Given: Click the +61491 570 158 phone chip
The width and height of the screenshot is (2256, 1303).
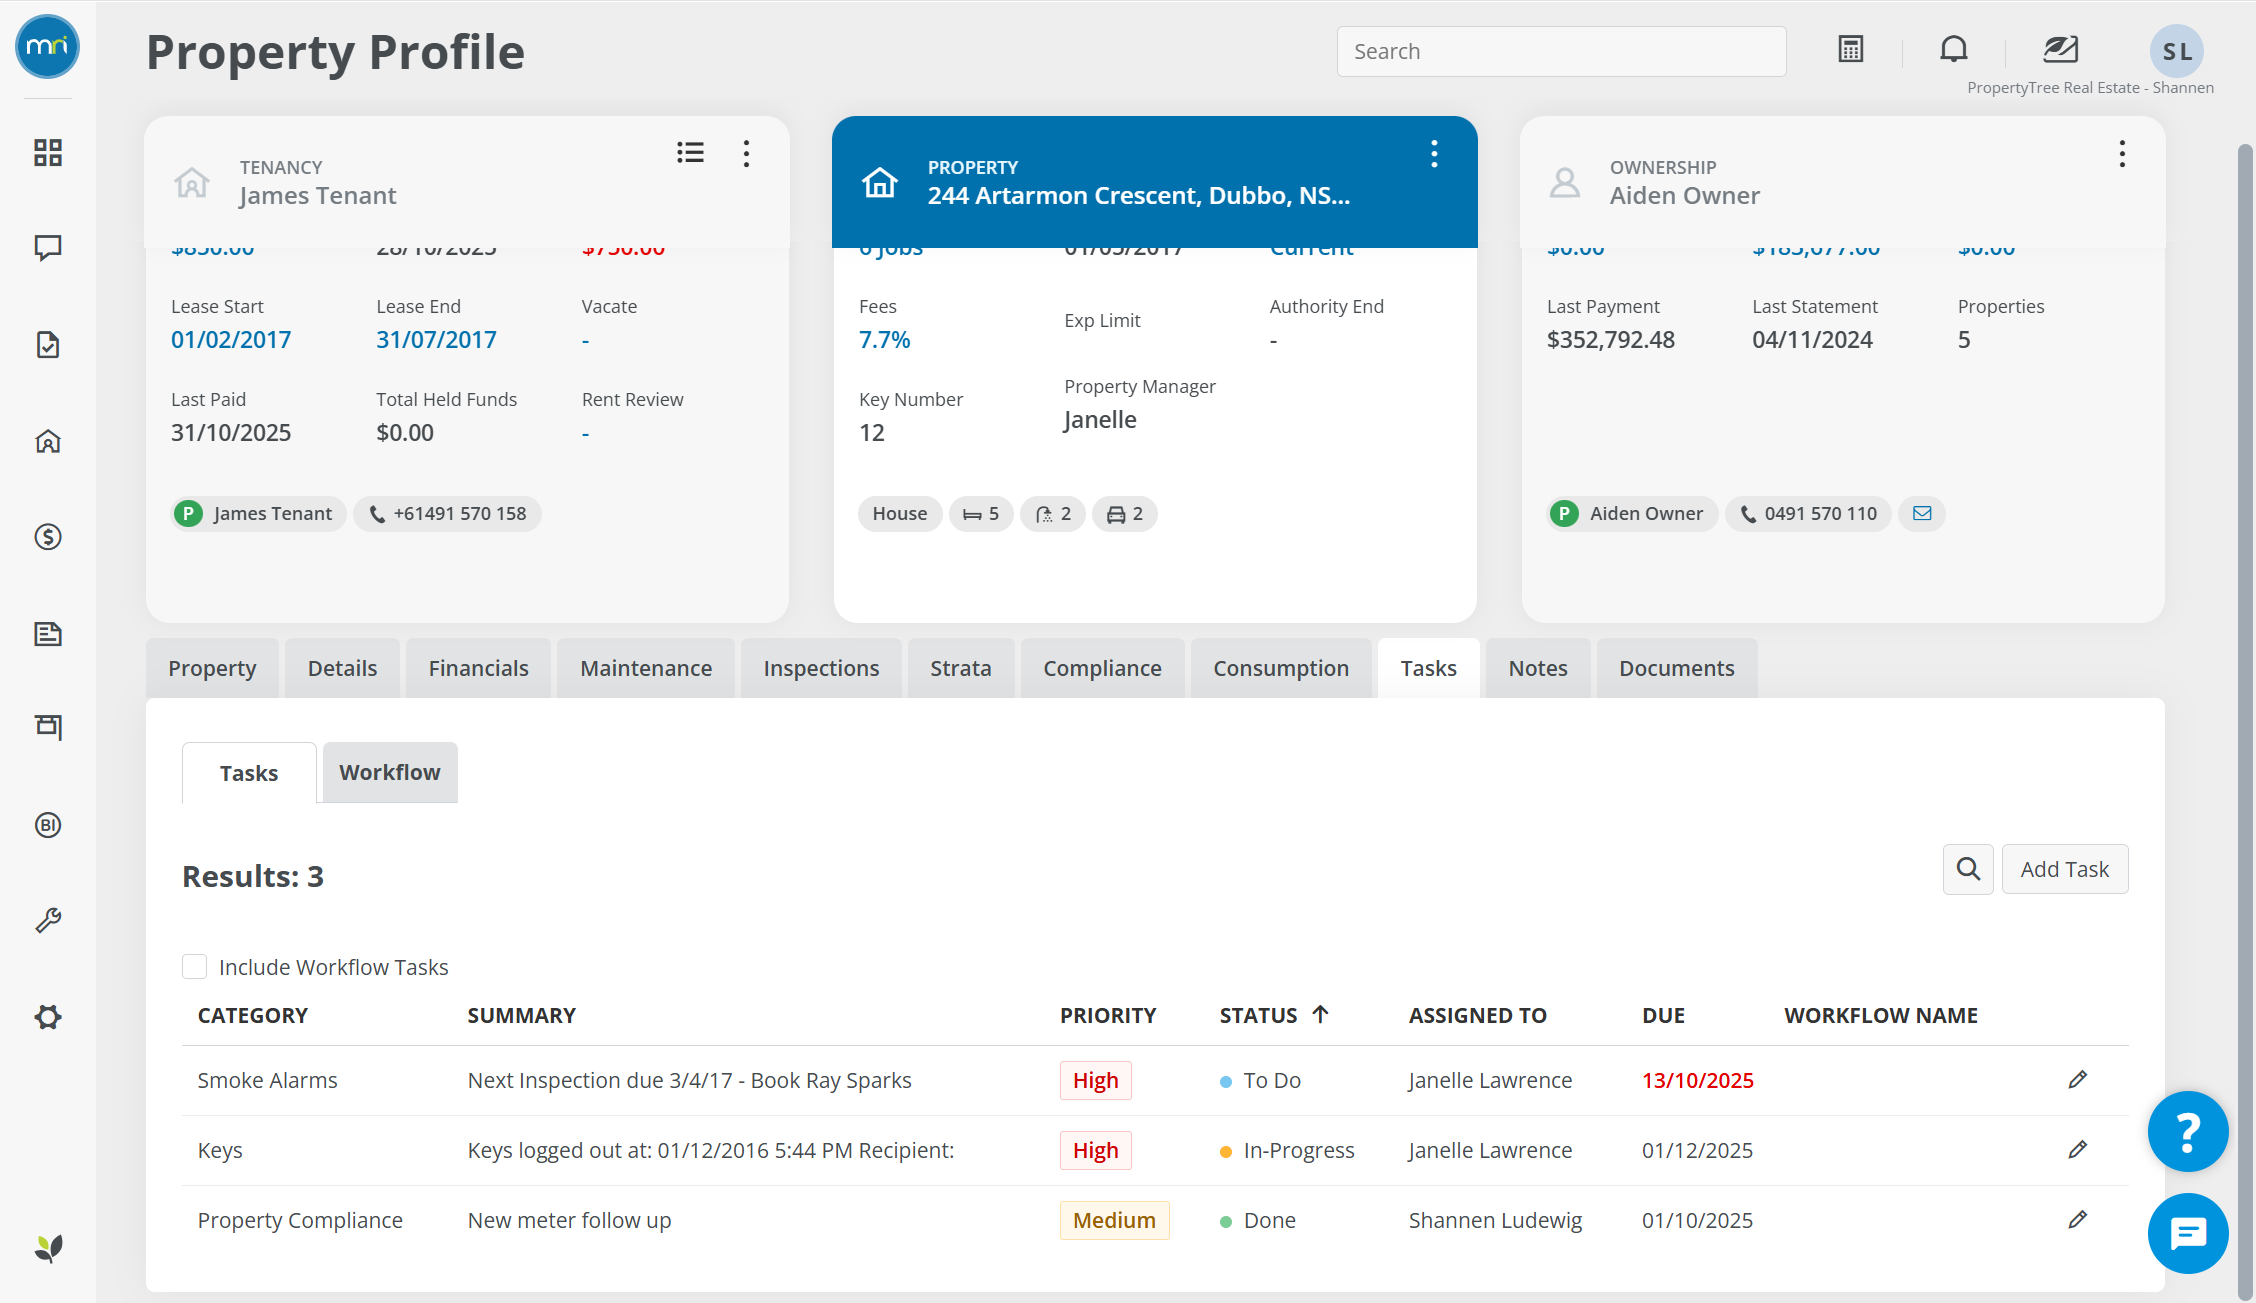Looking at the screenshot, I should pyautogui.click(x=448, y=514).
